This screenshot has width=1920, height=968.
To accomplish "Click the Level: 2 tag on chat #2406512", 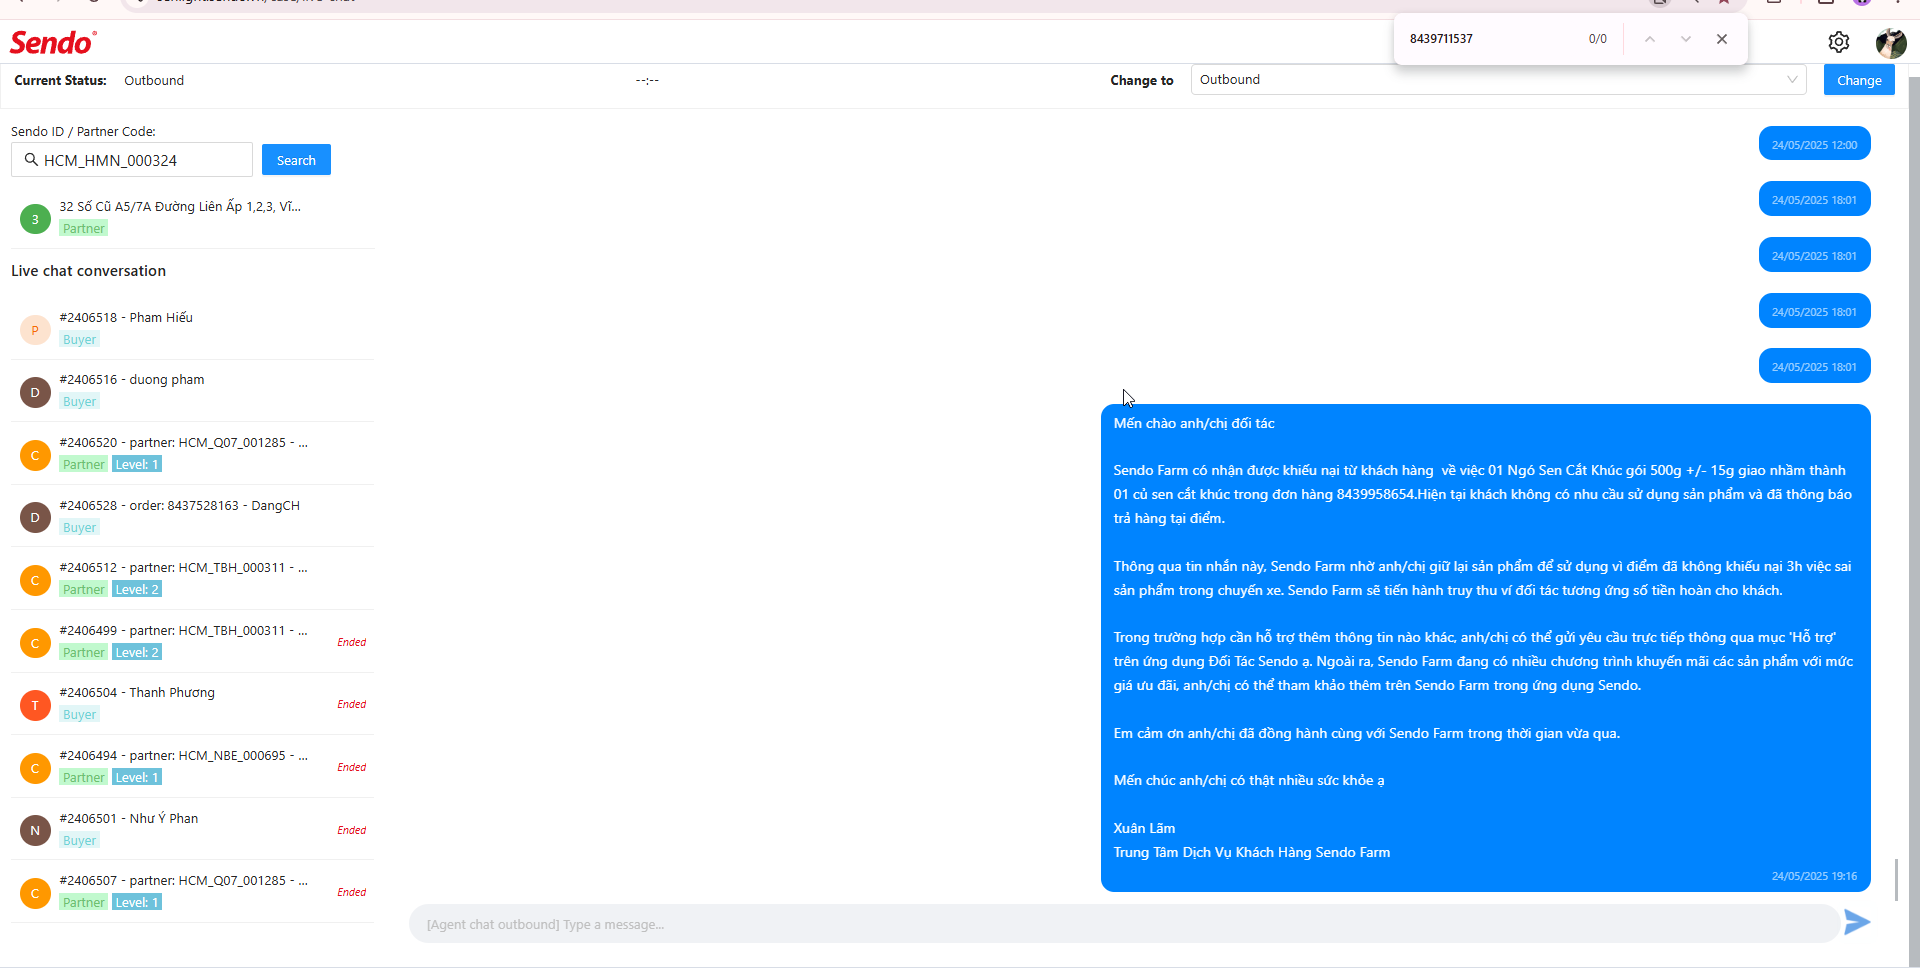I will pyautogui.click(x=137, y=590).
